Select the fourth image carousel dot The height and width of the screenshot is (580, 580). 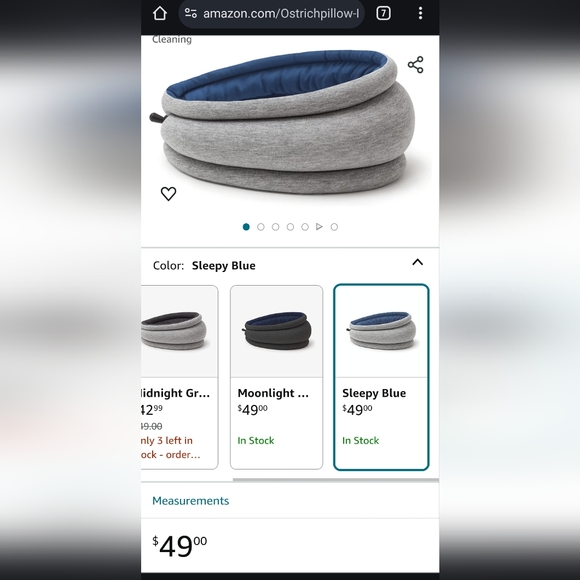[290, 227]
